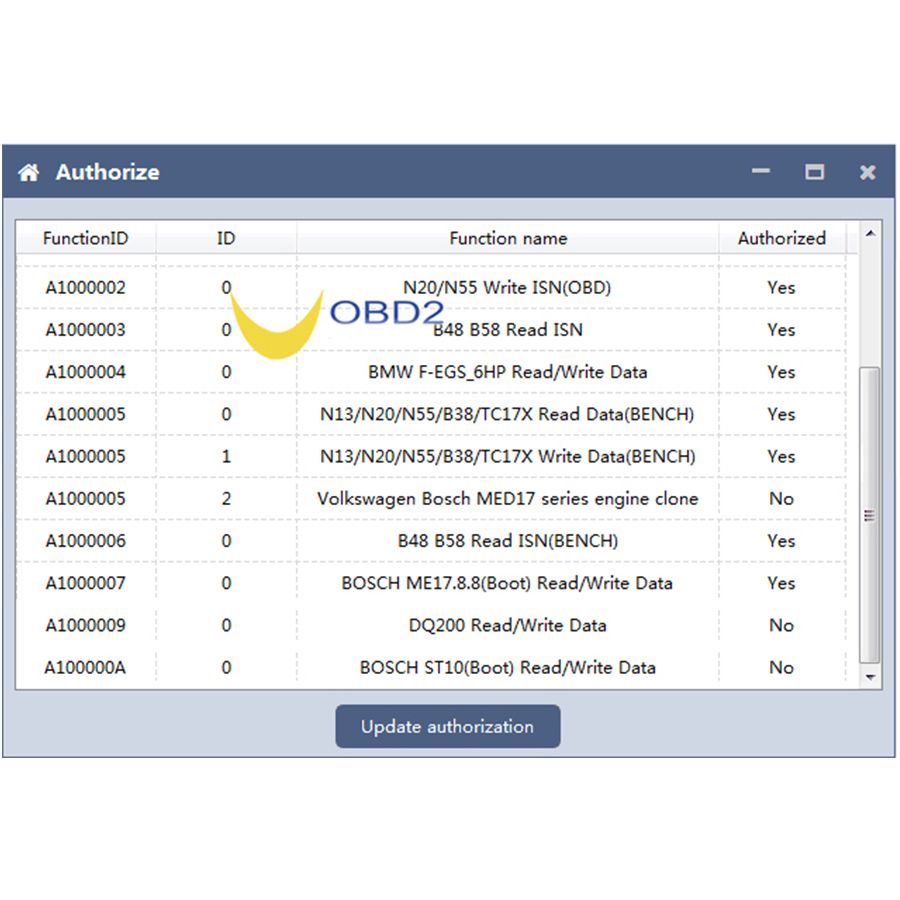Select N13/N20/N55/B38/TC17X Write Data(BENCH) row
900x900 pixels.
click(x=507, y=457)
